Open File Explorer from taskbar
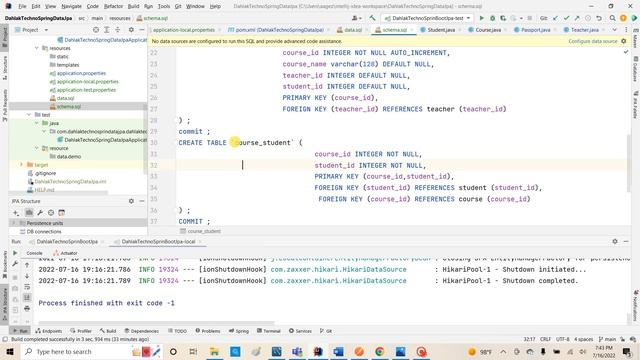The height and width of the screenshot is (360, 640). [214, 351]
